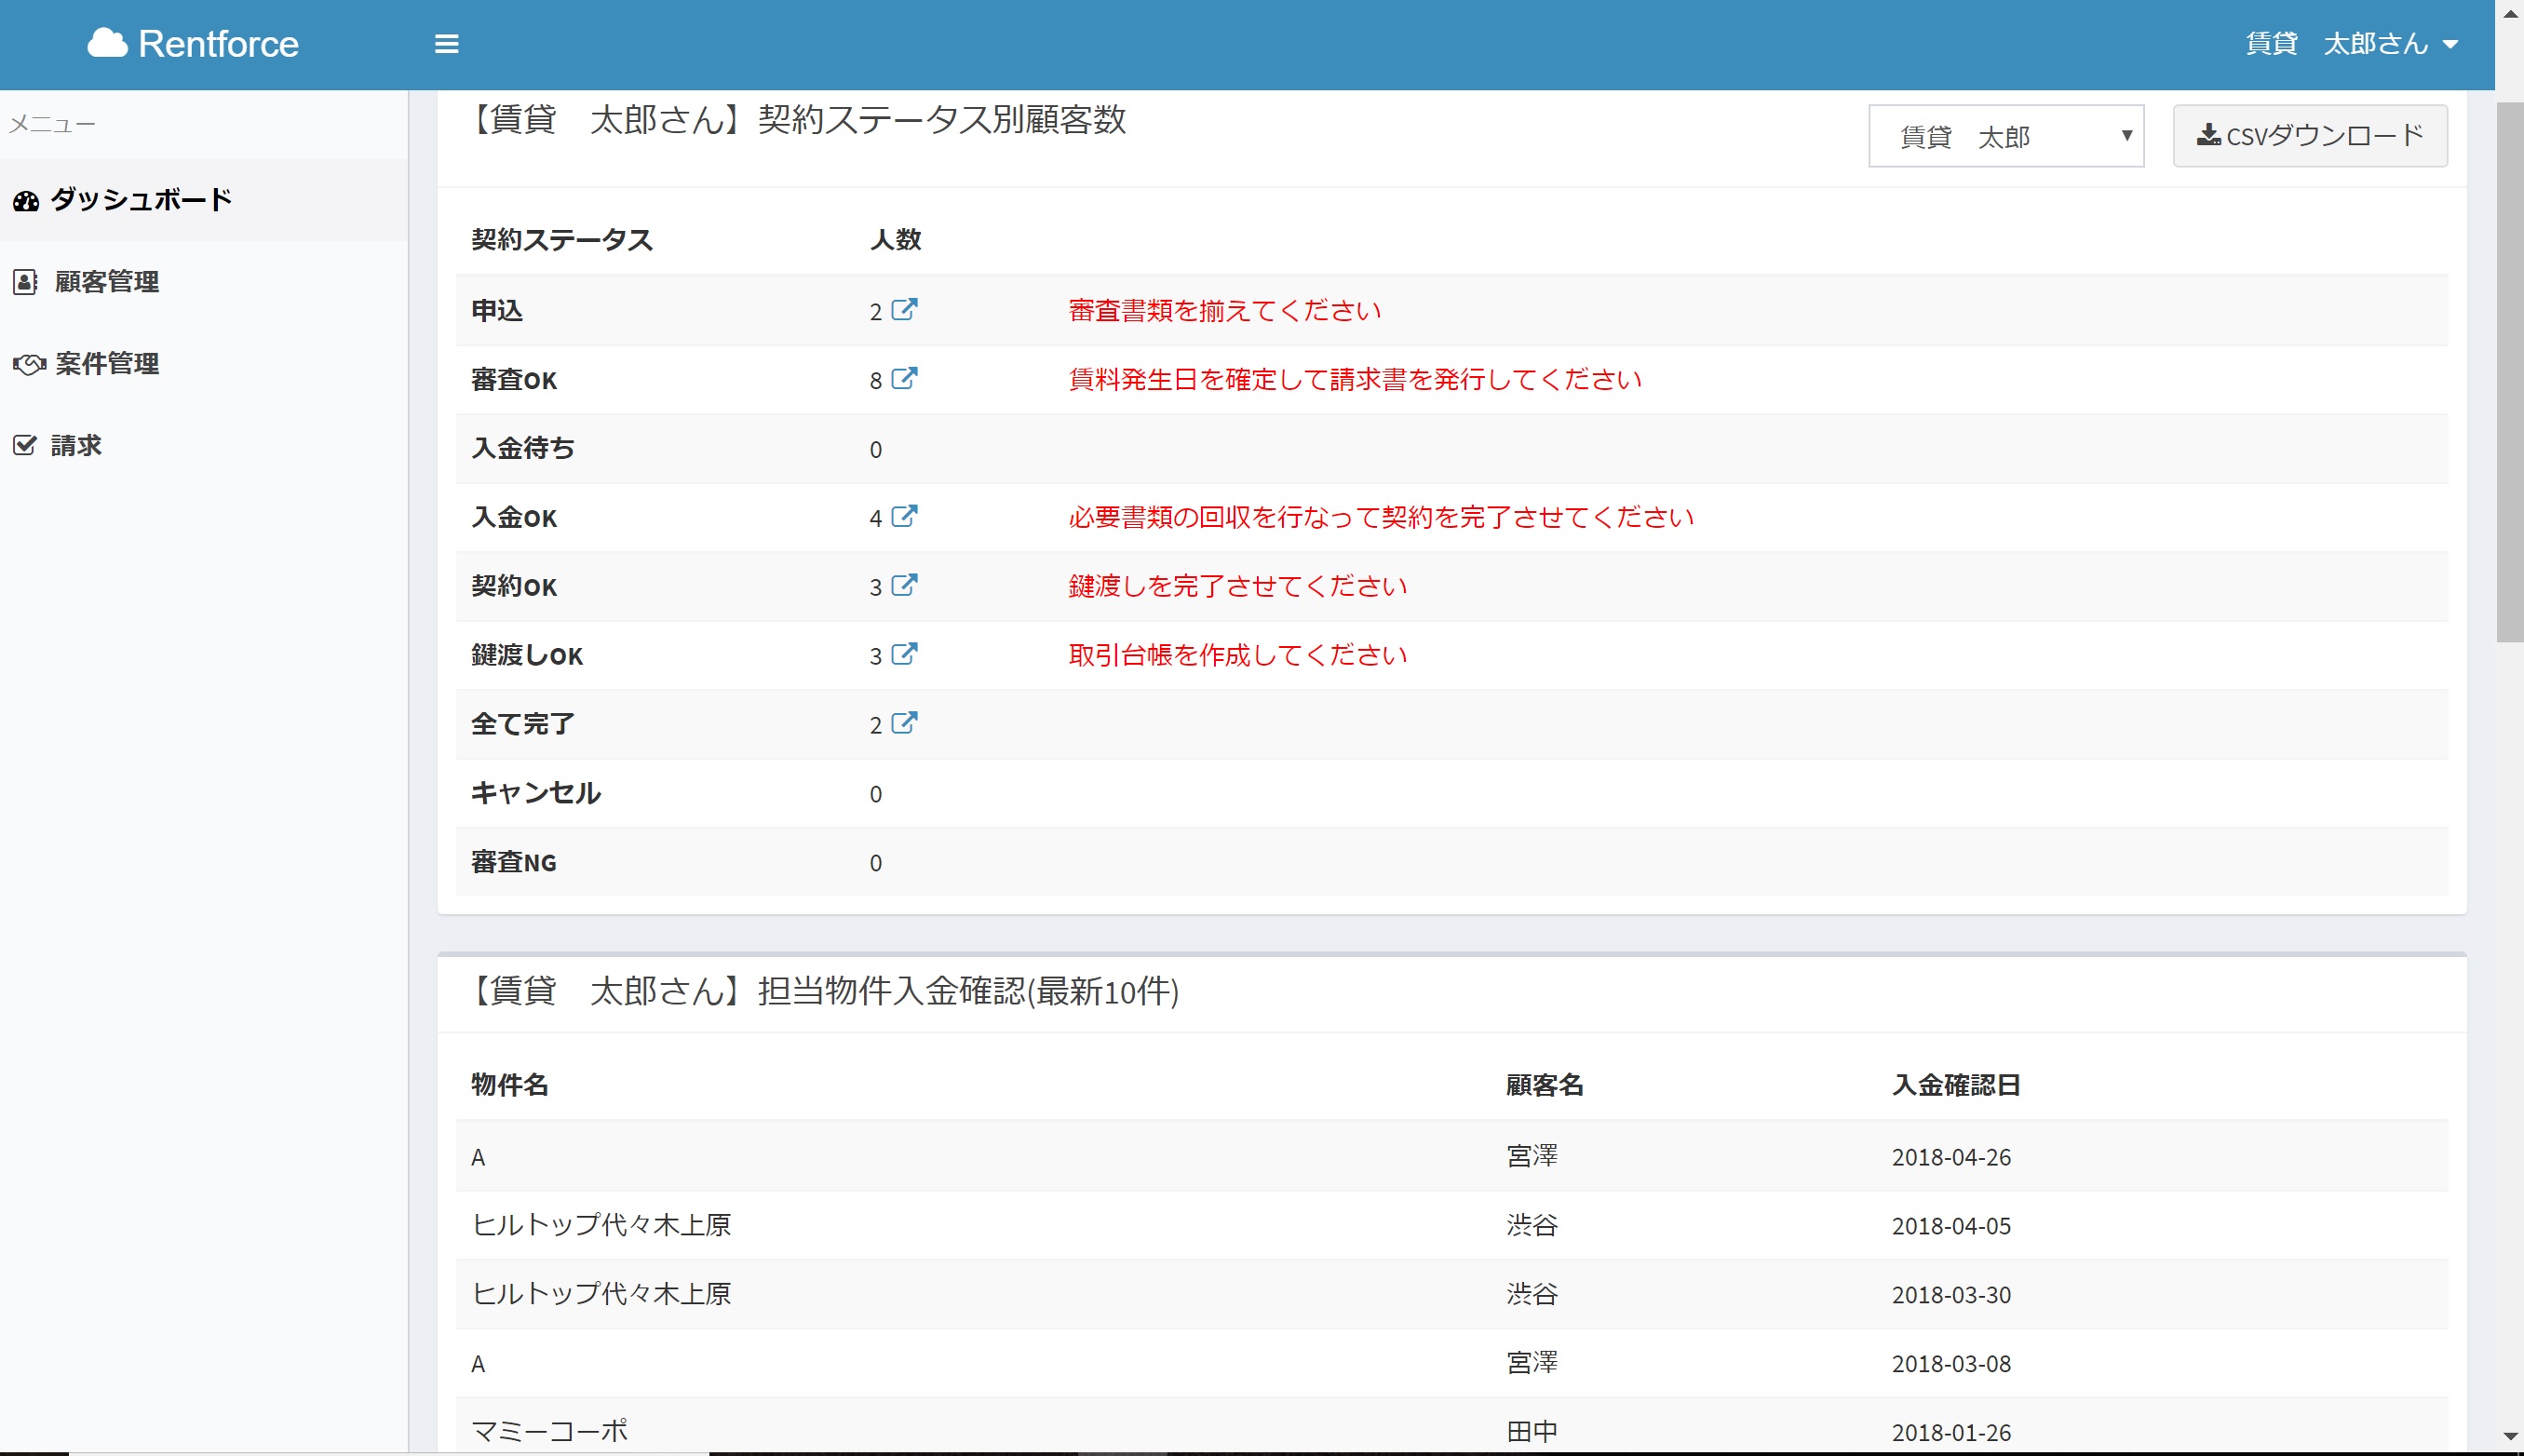Open 入金OK customers via external link icon

pyautogui.click(x=905, y=516)
